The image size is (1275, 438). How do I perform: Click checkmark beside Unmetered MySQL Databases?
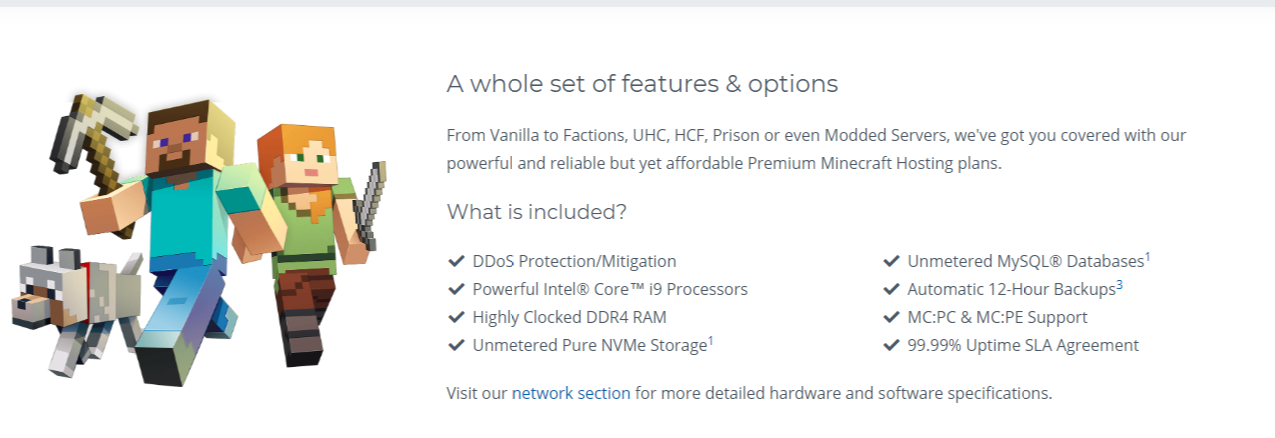tap(890, 261)
